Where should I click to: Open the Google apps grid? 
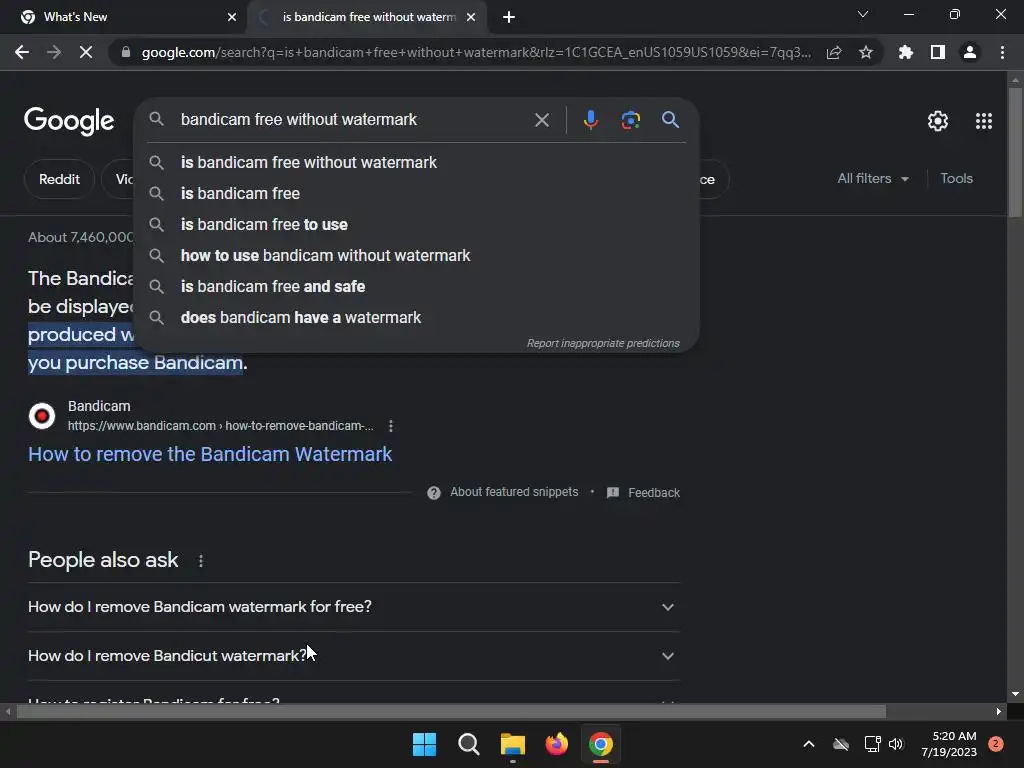[x=984, y=121]
